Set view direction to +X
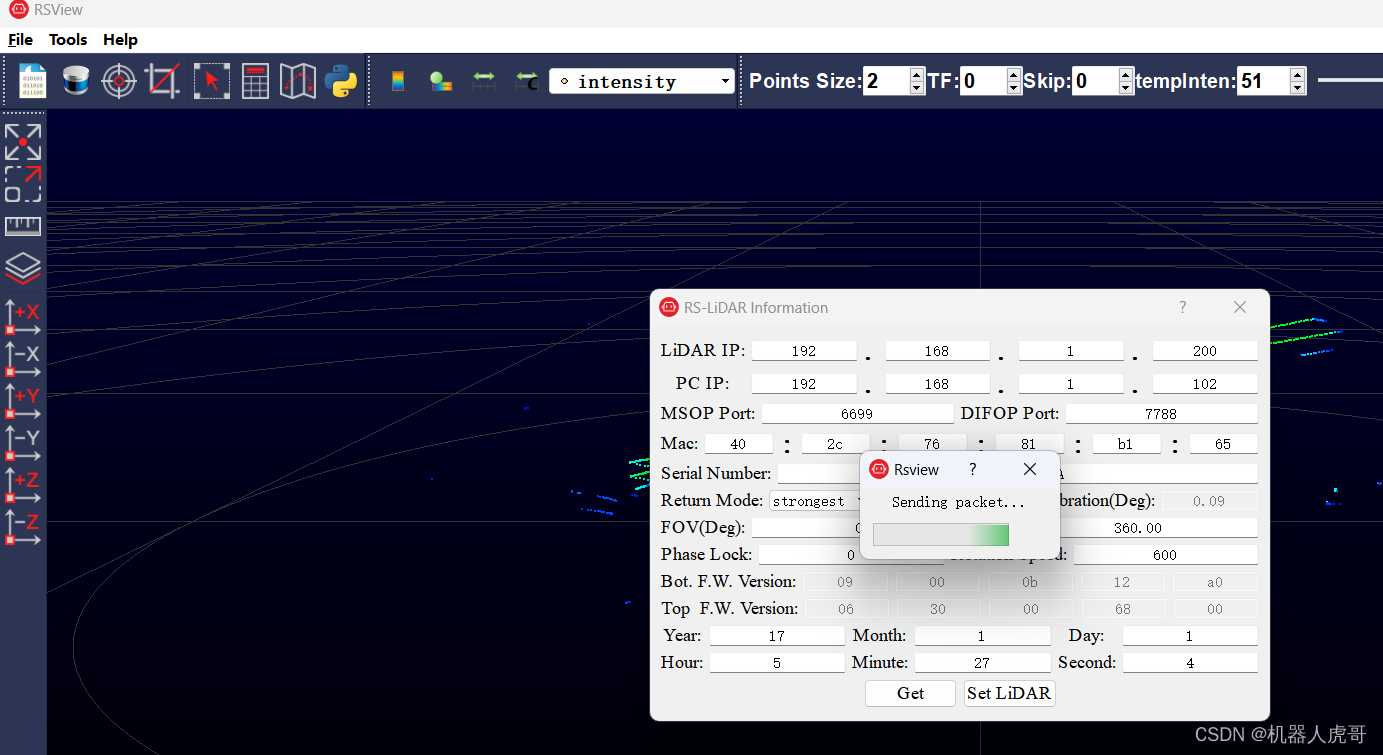This screenshot has width=1383, height=755. 23,316
